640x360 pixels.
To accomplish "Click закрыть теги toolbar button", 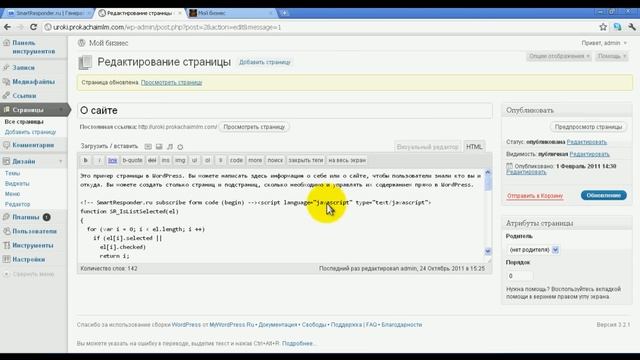I will (306, 160).
